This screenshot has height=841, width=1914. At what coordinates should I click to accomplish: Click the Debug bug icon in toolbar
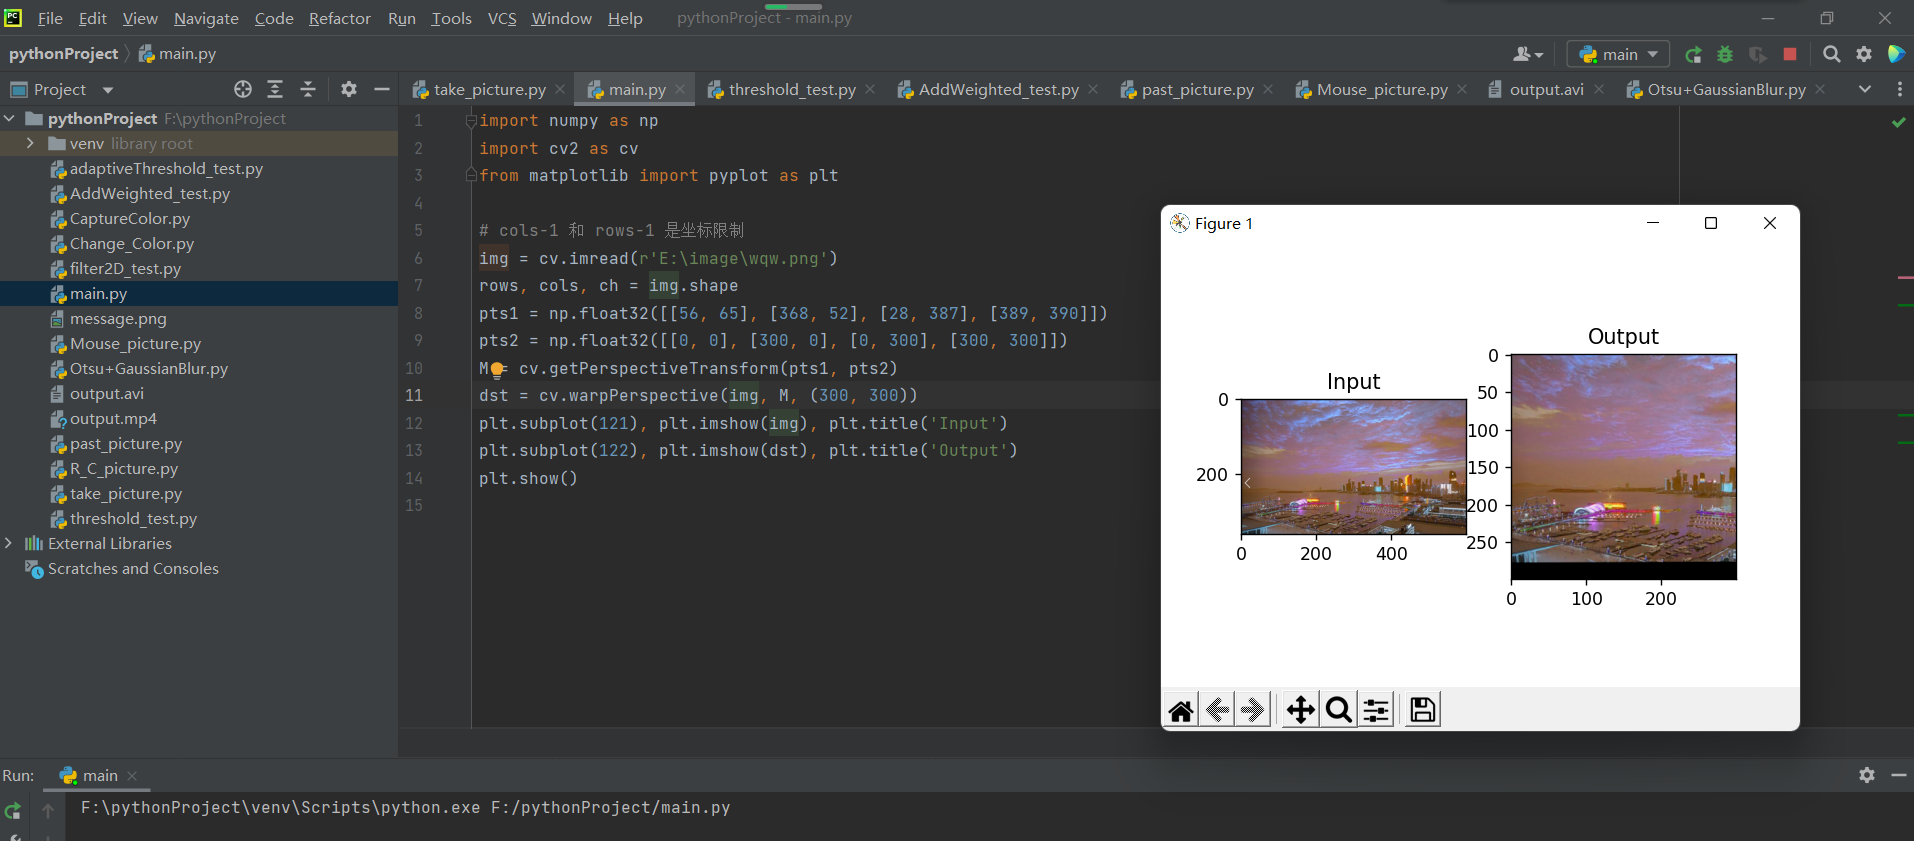click(1725, 54)
